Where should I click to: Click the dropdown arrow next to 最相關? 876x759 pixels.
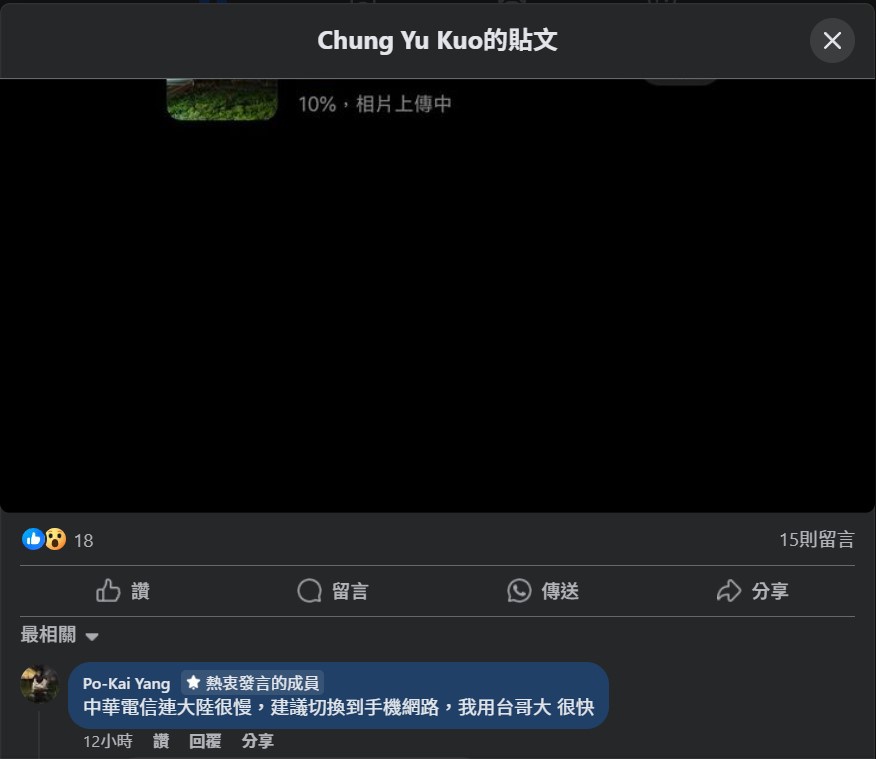click(92, 636)
